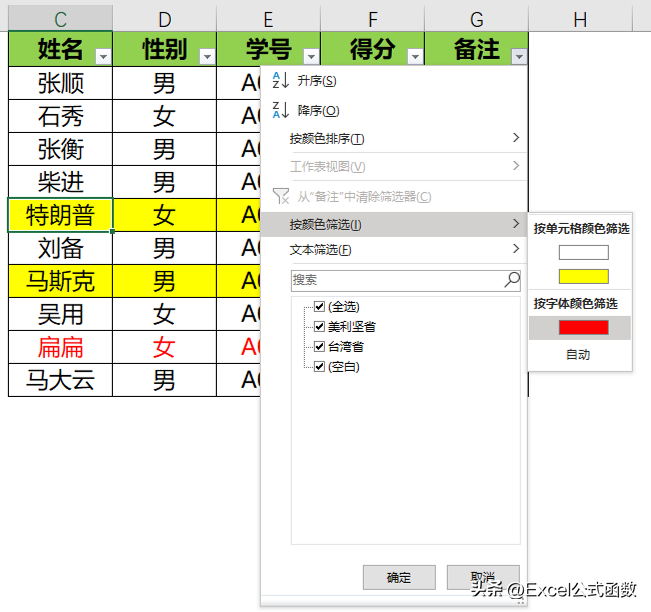Toggle the (全选) select-all checkbox

point(319,306)
